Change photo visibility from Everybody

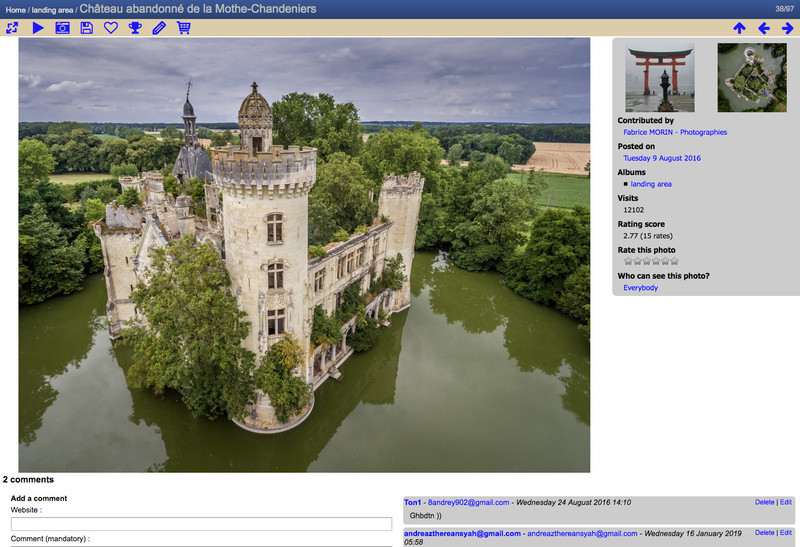tap(640, 288)
